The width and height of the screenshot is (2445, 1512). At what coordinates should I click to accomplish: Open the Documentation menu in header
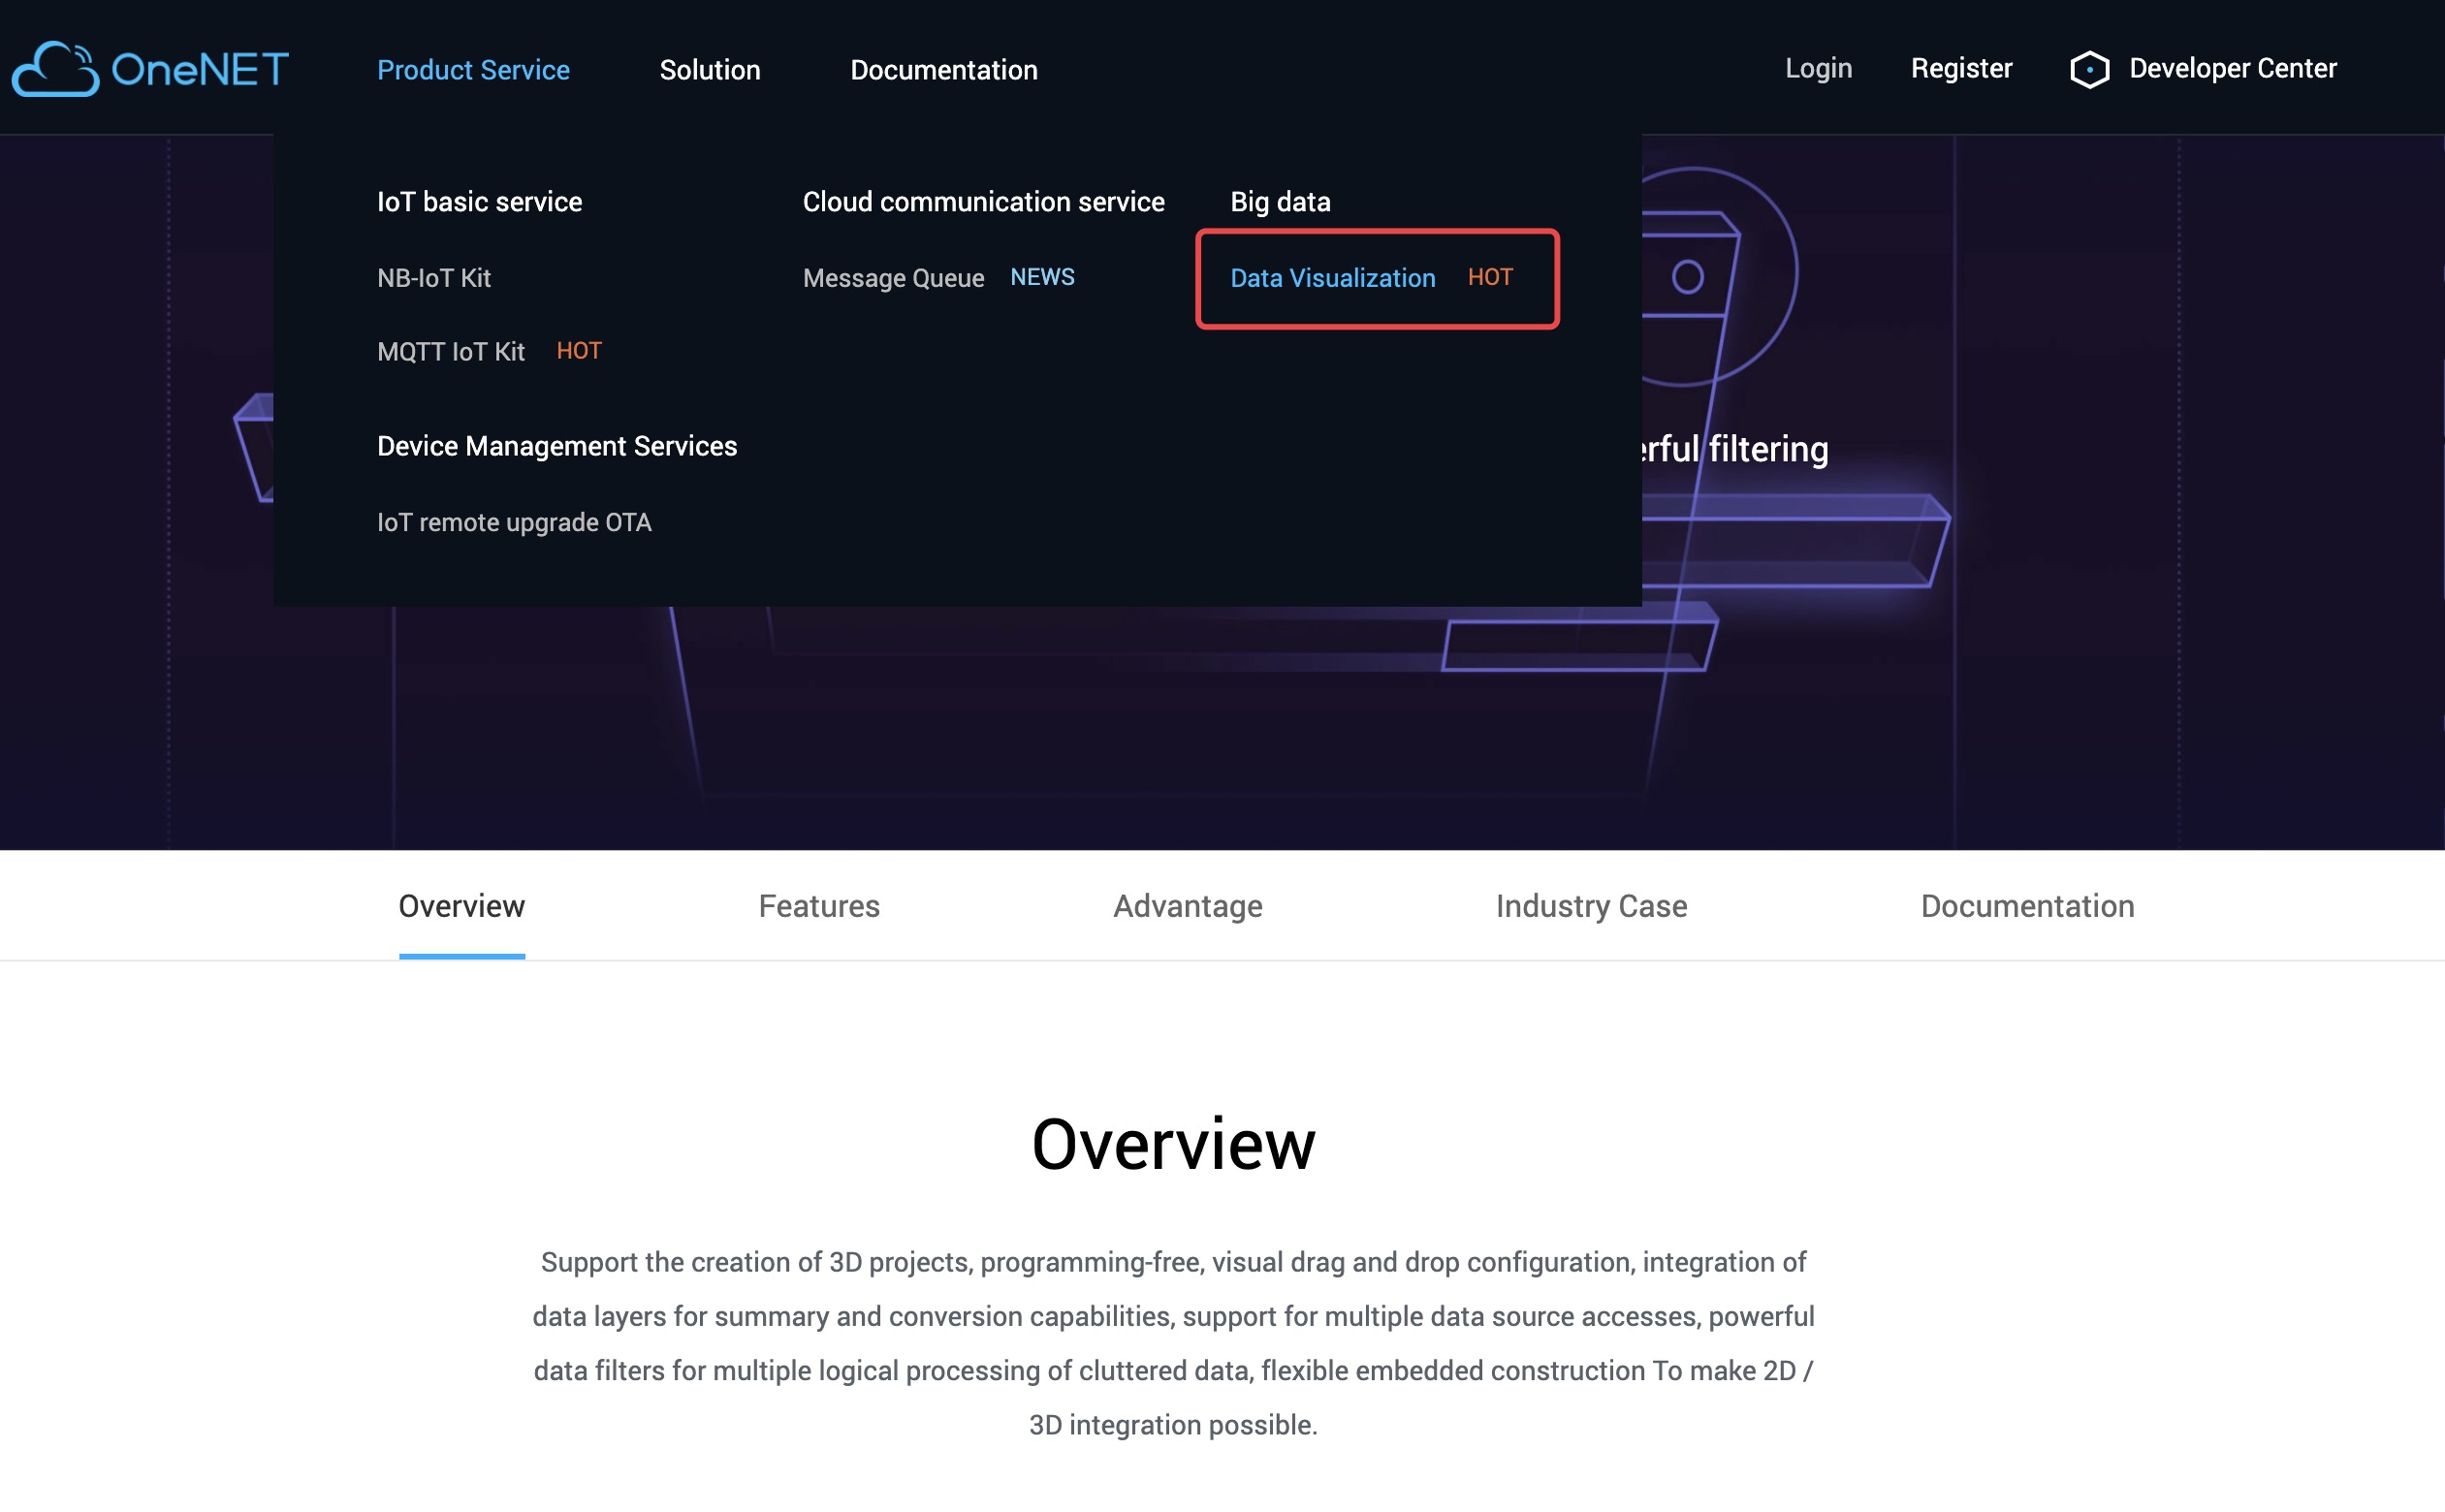pyautogui.click(x=943, y=69)
